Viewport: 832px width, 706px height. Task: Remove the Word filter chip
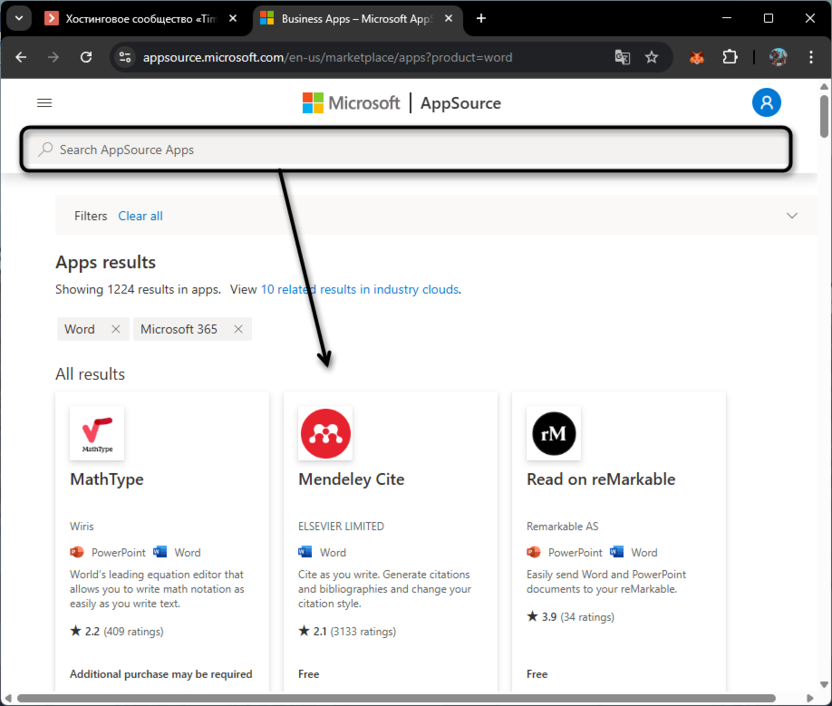(116, 329)
